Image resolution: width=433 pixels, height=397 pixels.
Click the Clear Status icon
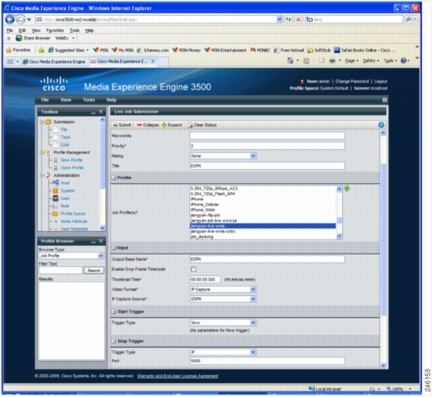coord(191,125)
